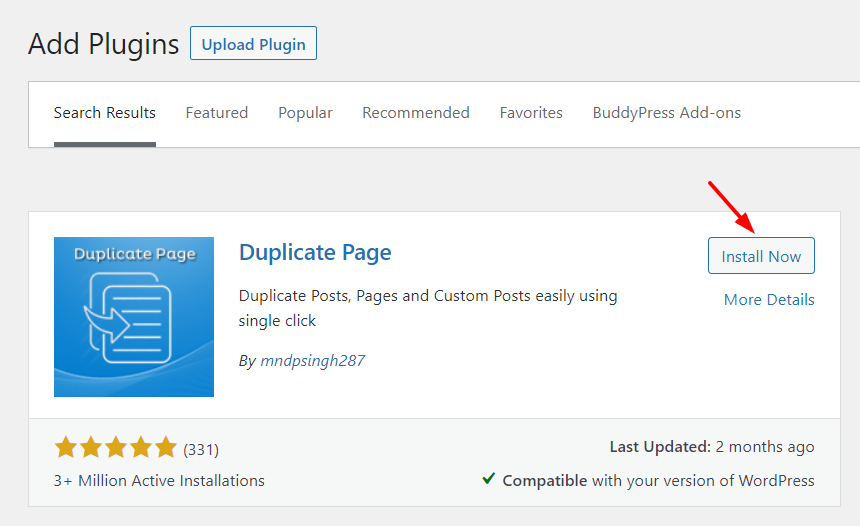
Task: Select the Favorites tab
Action: click(531, 112)
